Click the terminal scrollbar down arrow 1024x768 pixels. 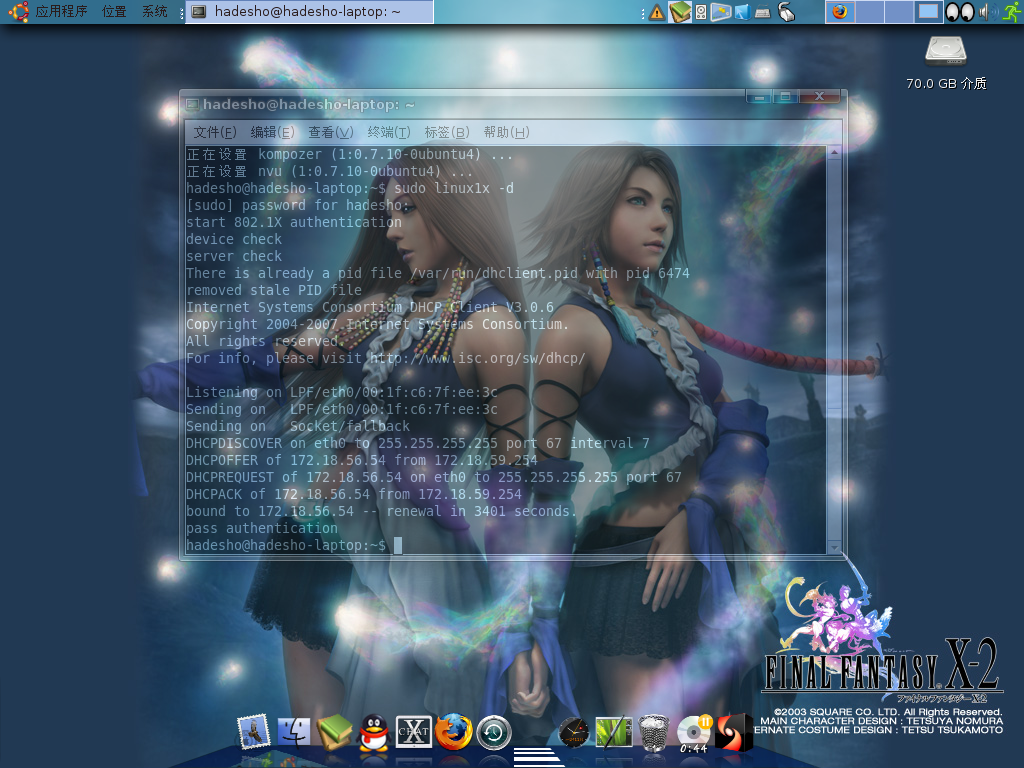834,547
